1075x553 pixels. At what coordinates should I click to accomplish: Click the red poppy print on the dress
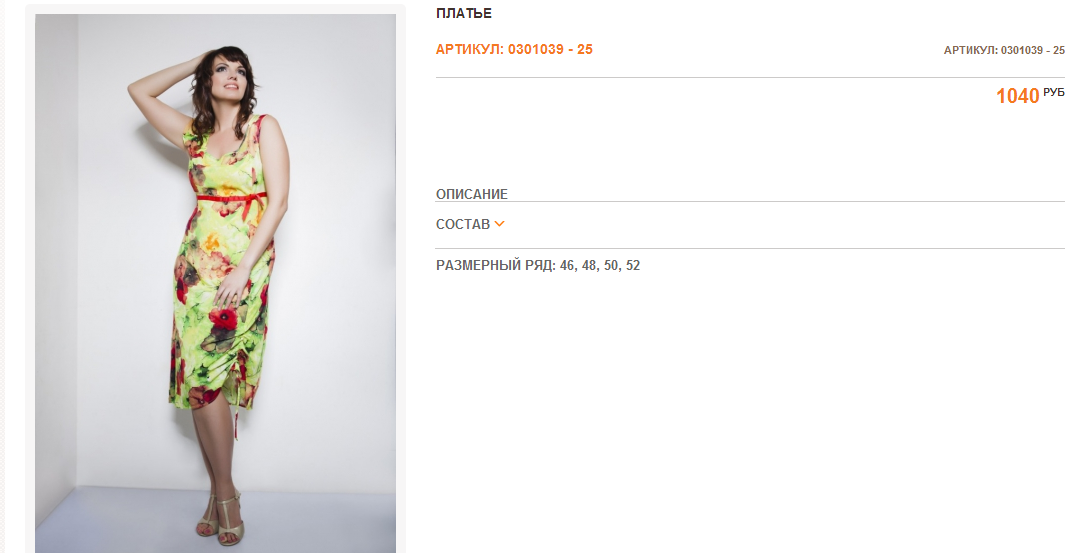[x=223, y=318]
